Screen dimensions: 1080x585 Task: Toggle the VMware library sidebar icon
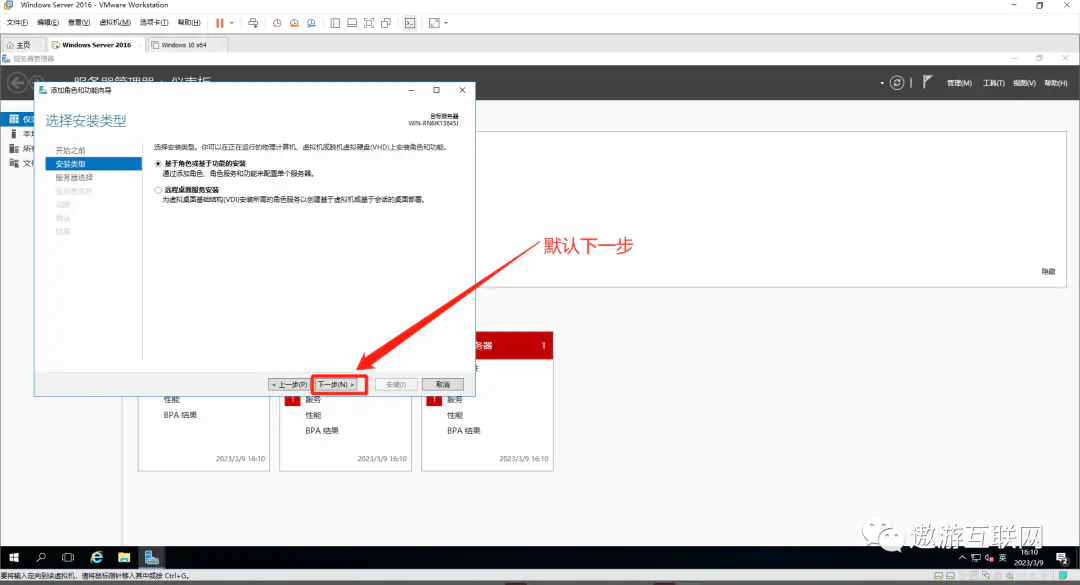335,23
